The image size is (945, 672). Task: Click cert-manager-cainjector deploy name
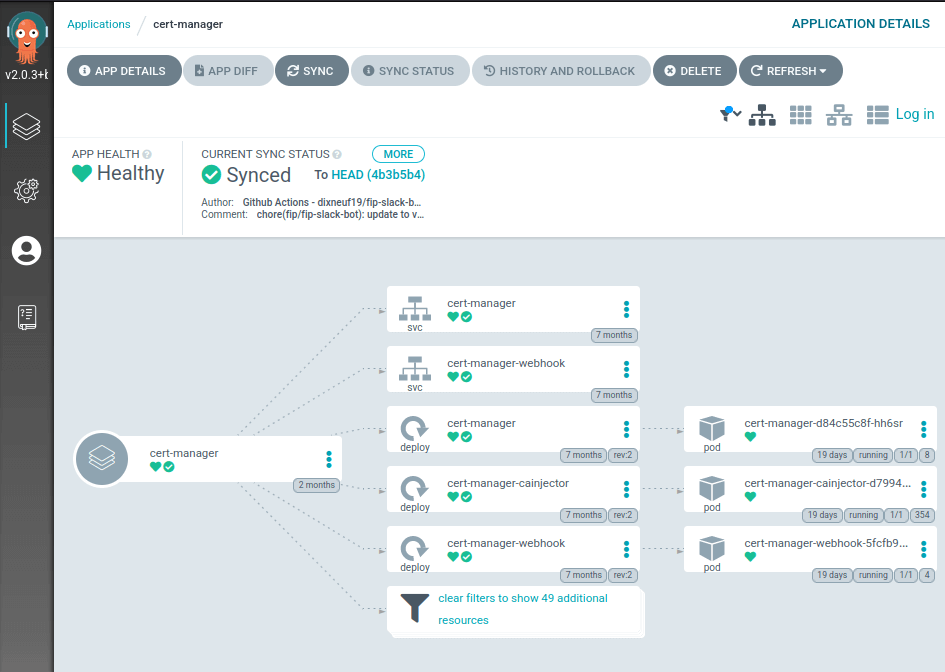coord(507,483)
